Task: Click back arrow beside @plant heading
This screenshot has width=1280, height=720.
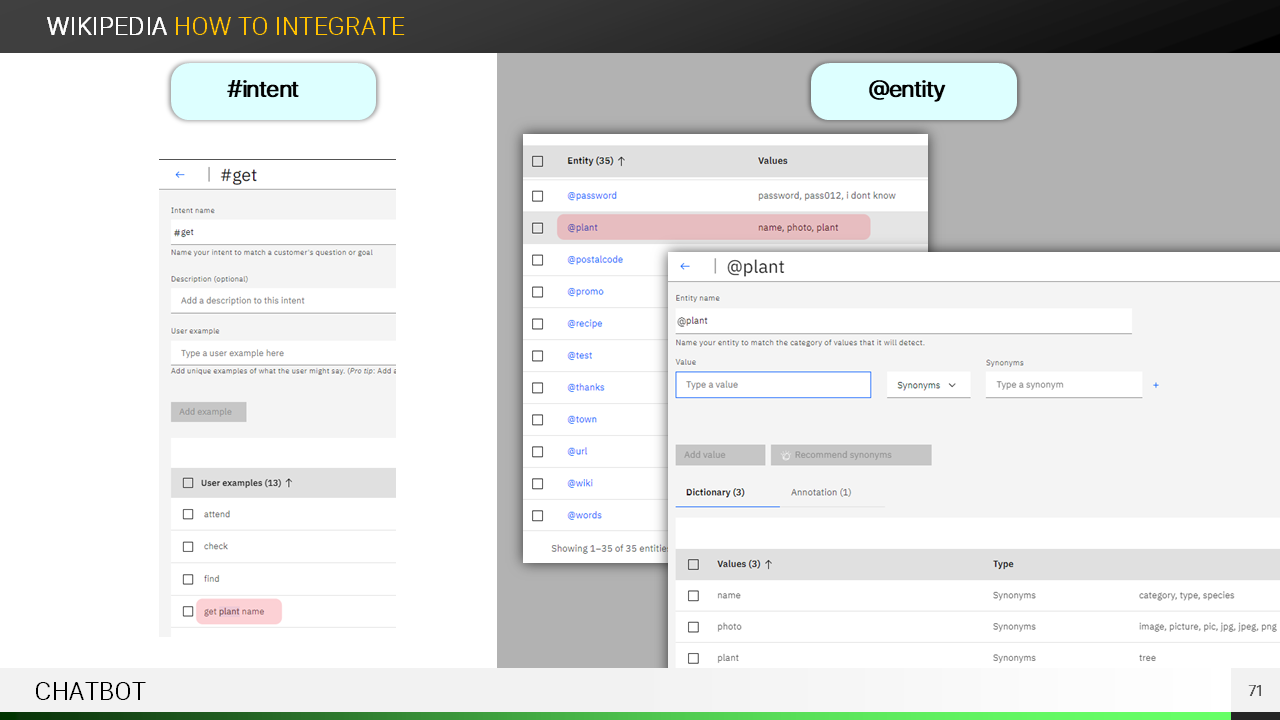Action: (x=685, y=267)
